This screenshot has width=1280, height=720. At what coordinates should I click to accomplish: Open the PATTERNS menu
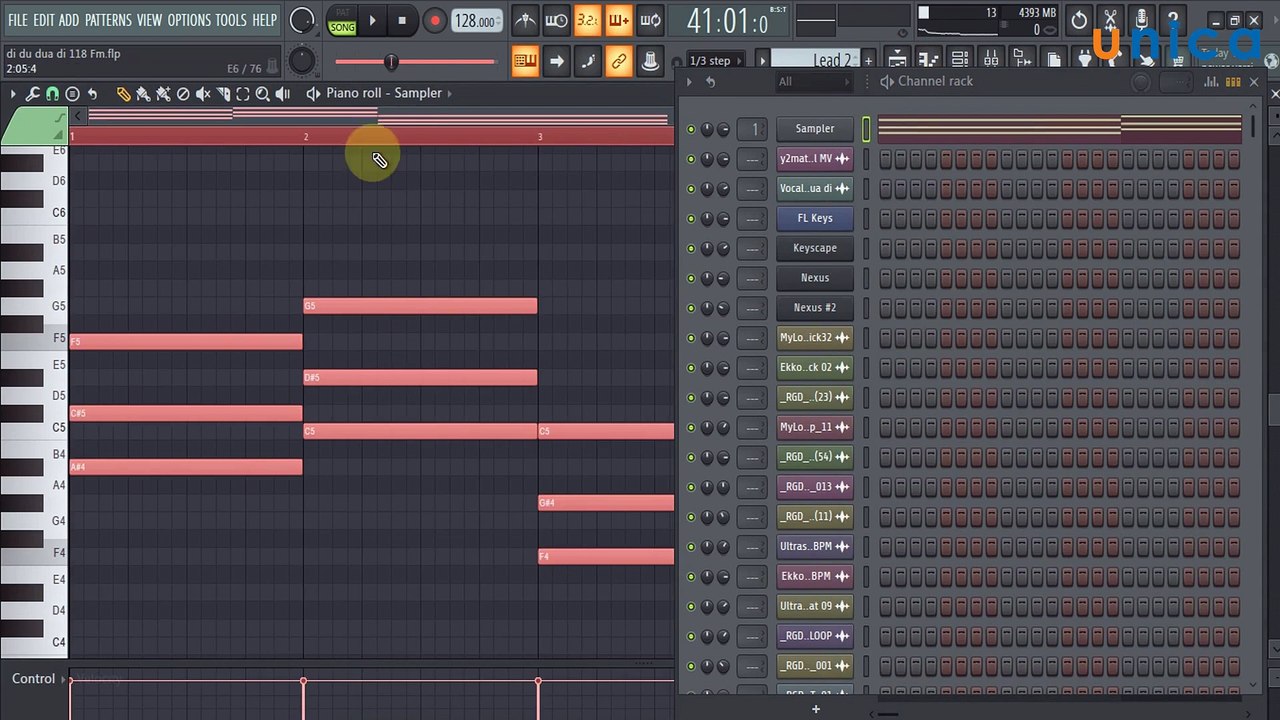click(x=108, y=20)
